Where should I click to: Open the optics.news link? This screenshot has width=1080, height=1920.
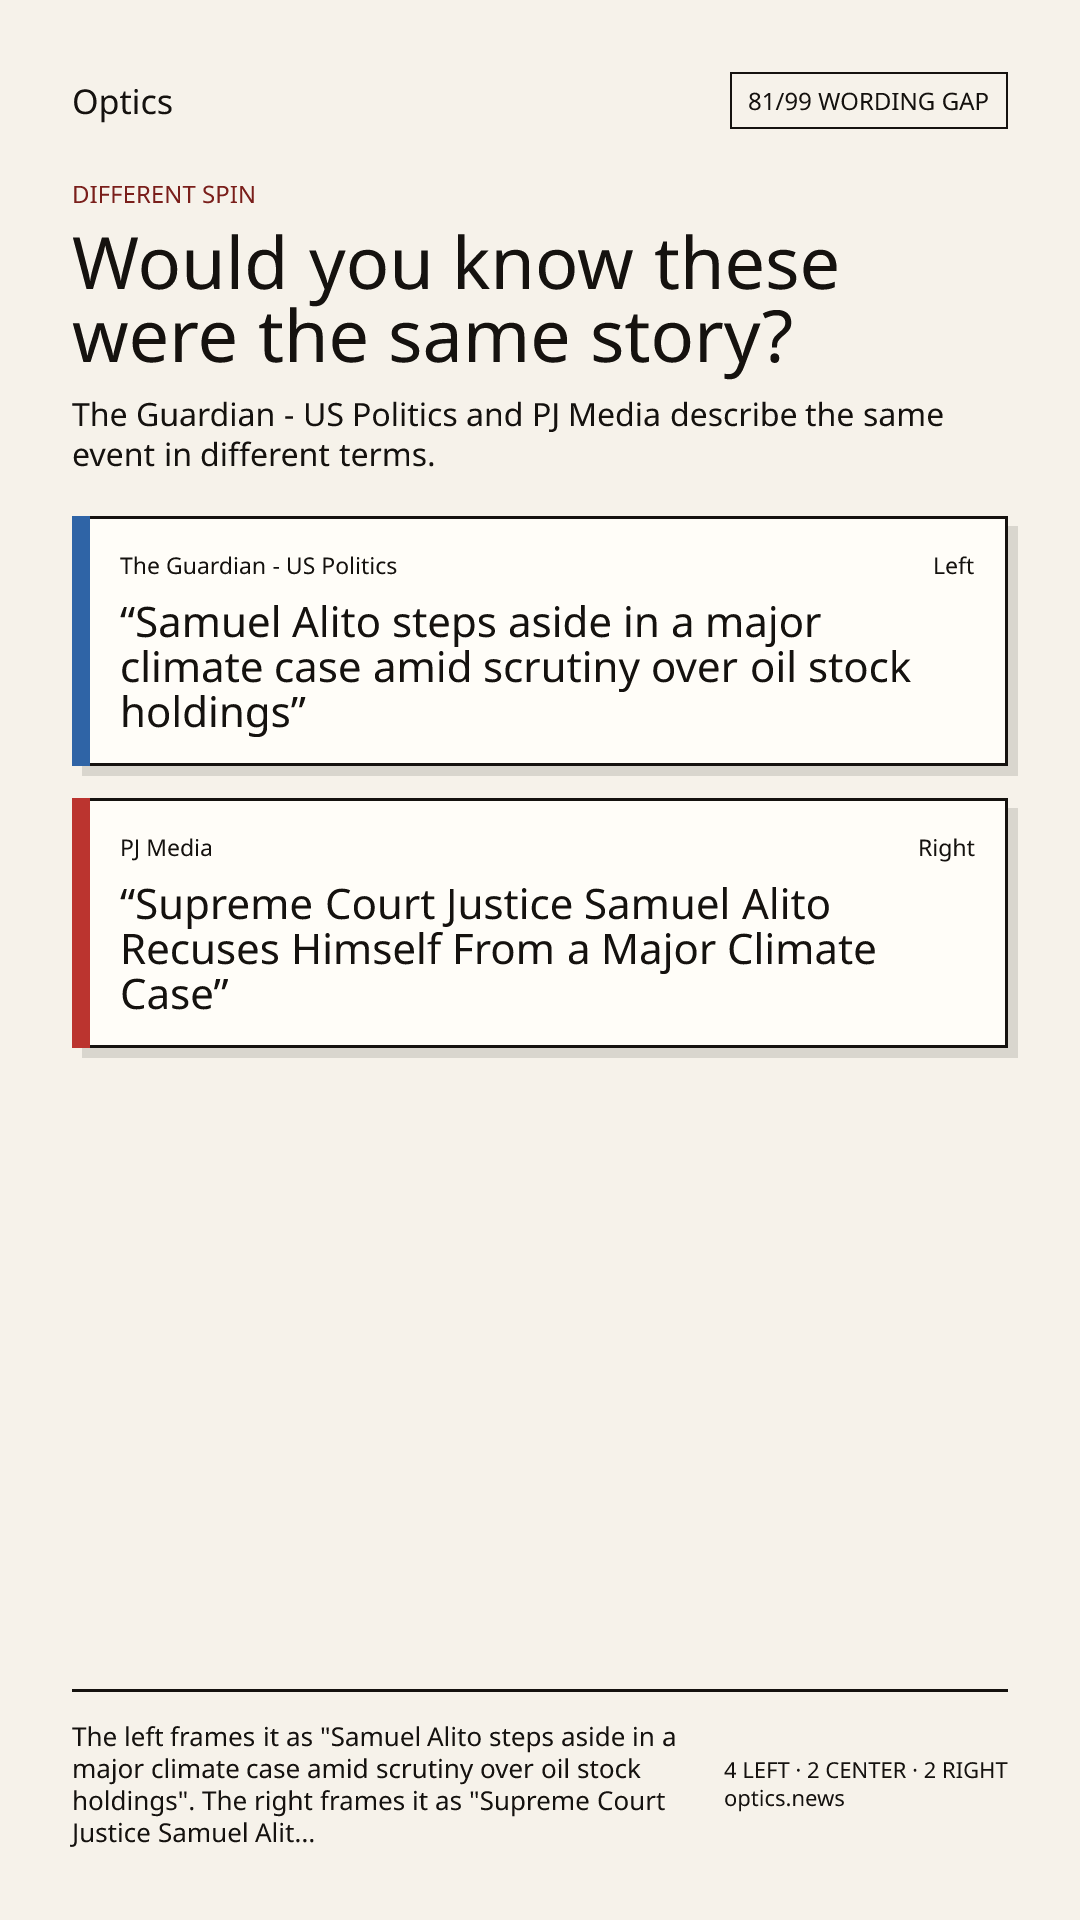click(784, 1798)
